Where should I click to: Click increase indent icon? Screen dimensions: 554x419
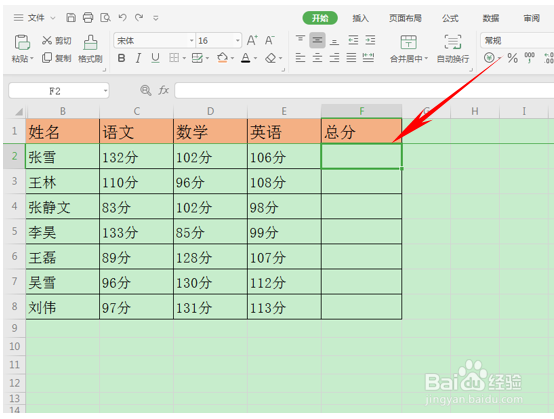pyautogui.click(x=370, y=40)
